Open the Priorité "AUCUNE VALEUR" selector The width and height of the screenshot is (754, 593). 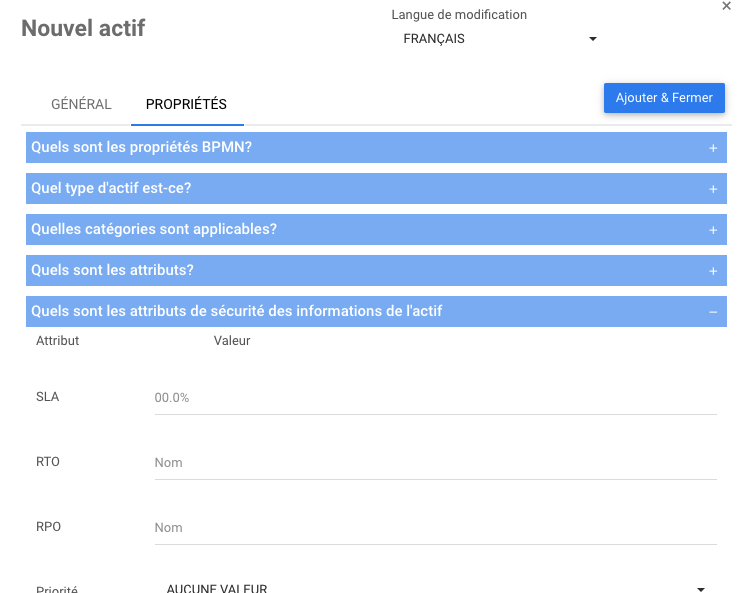pos(430,588)
